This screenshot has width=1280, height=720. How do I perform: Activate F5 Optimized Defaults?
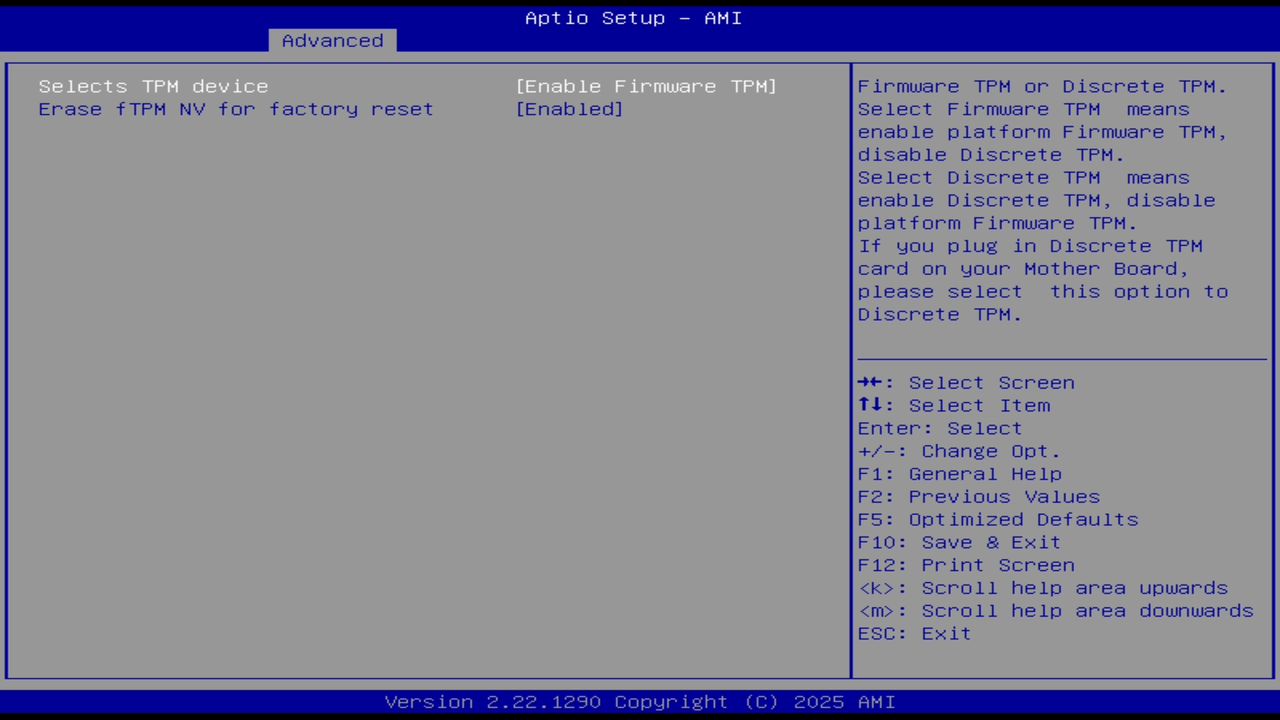click(x=997, y=519)
